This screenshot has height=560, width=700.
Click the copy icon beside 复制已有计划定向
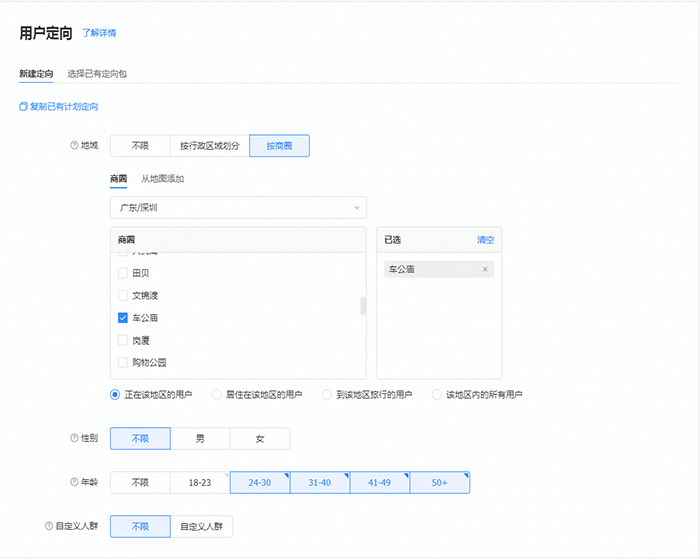pyautogui.click(x=23, y=107)
